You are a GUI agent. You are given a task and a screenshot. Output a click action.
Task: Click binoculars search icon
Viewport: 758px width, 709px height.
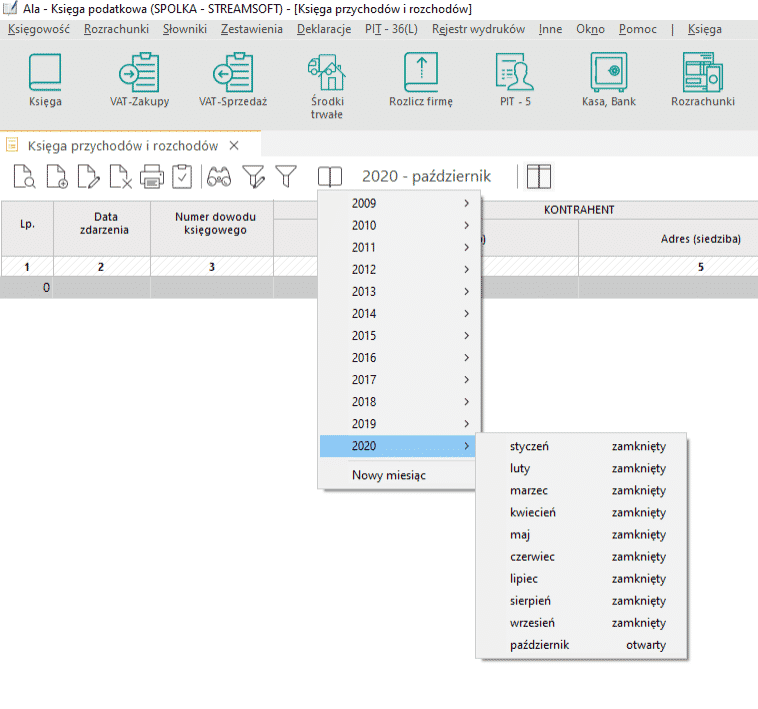pos(219,176)
